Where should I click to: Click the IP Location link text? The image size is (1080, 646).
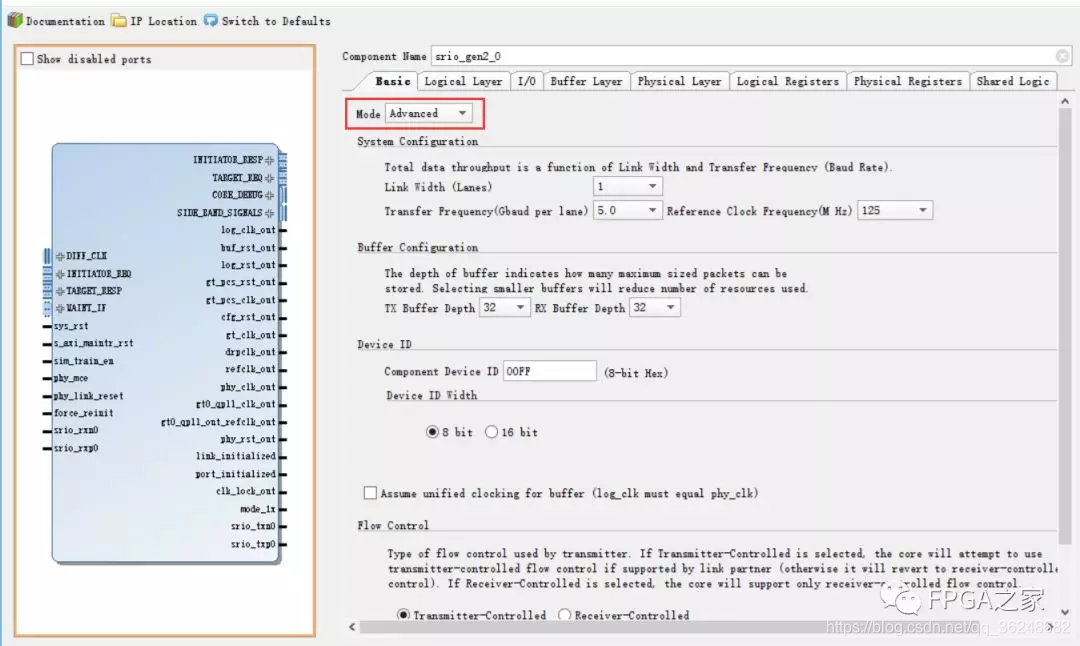(163, 21)
